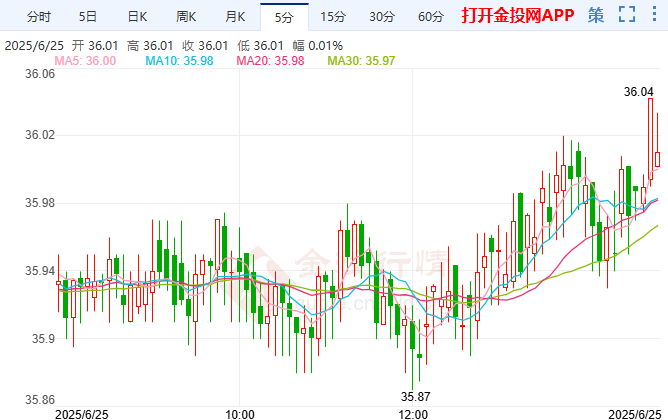
Task: Click the 12:00 time axis label
Action: tap(413, 413)
